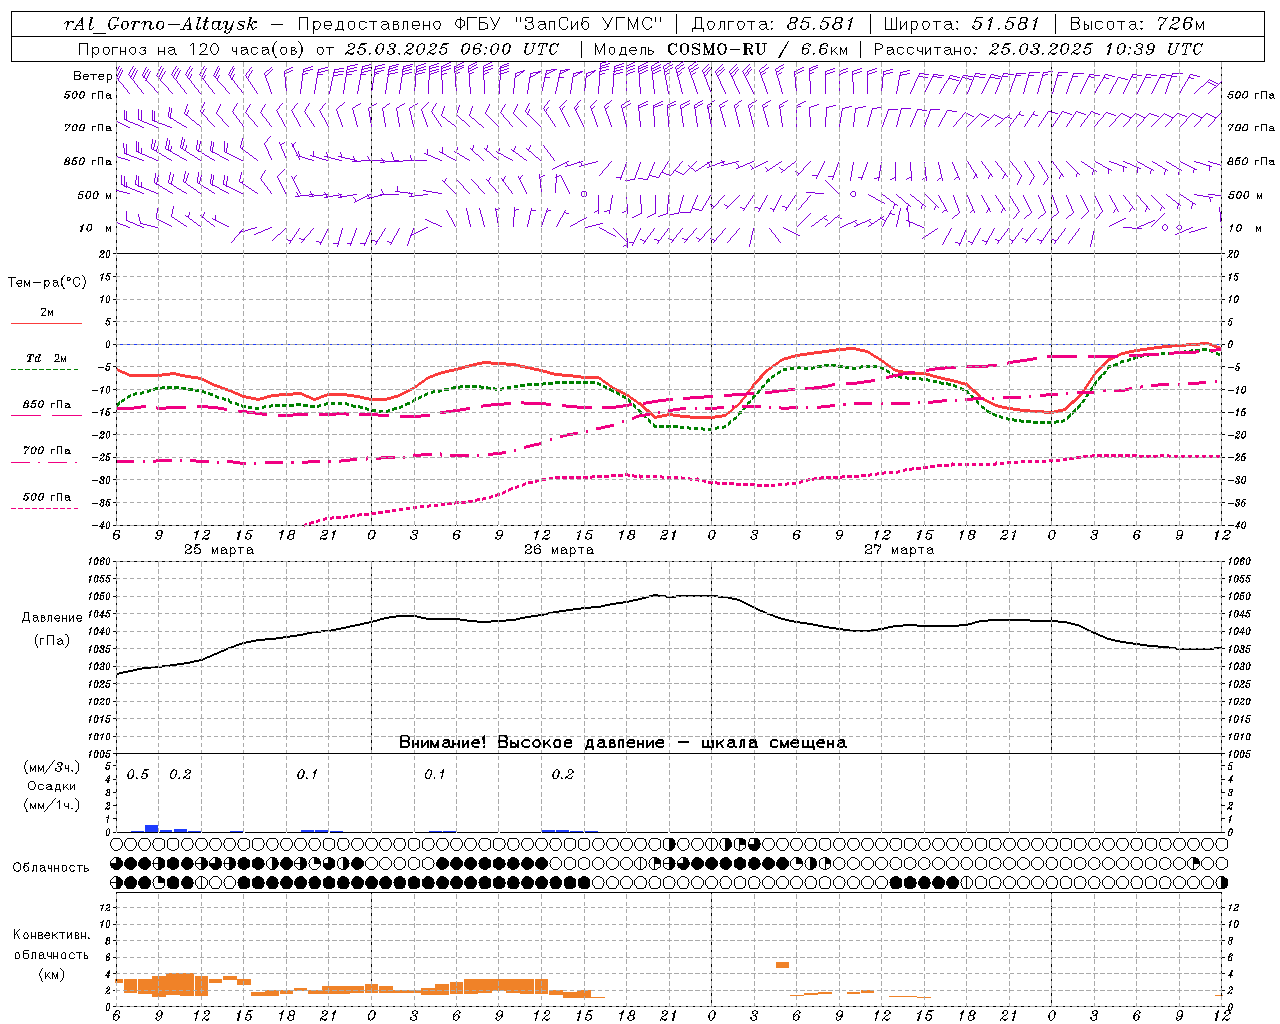Click the Ветер wind panel label

pyautogui.click(x=92, y=76)
